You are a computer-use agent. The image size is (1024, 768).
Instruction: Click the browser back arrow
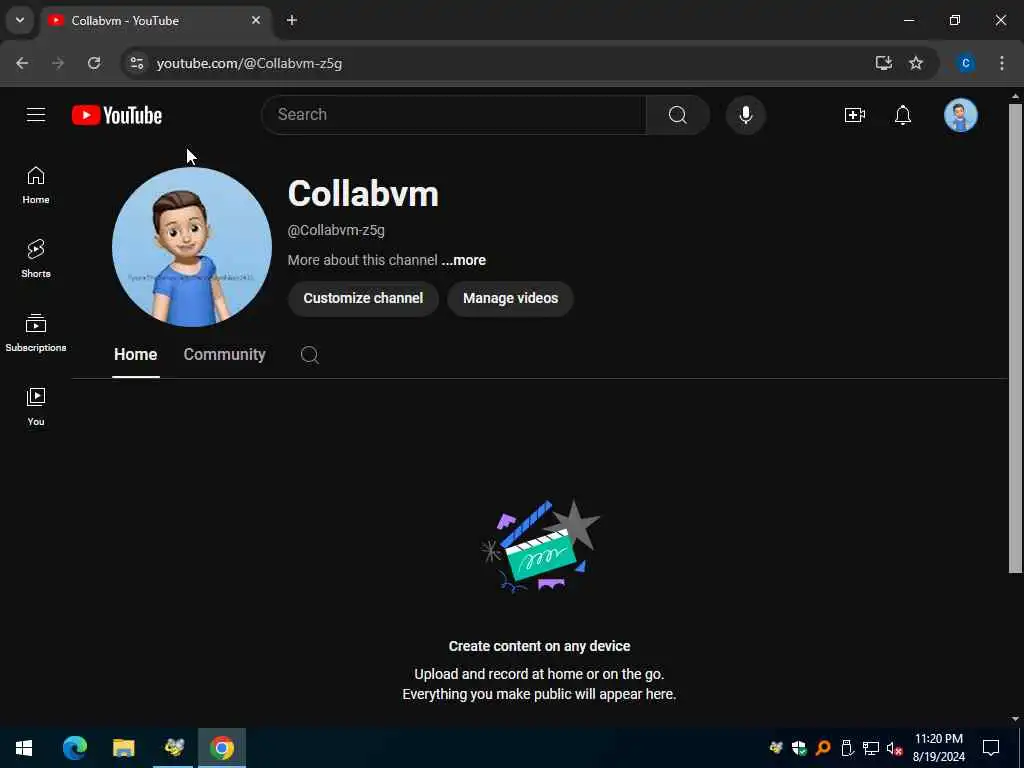(22, 63)
